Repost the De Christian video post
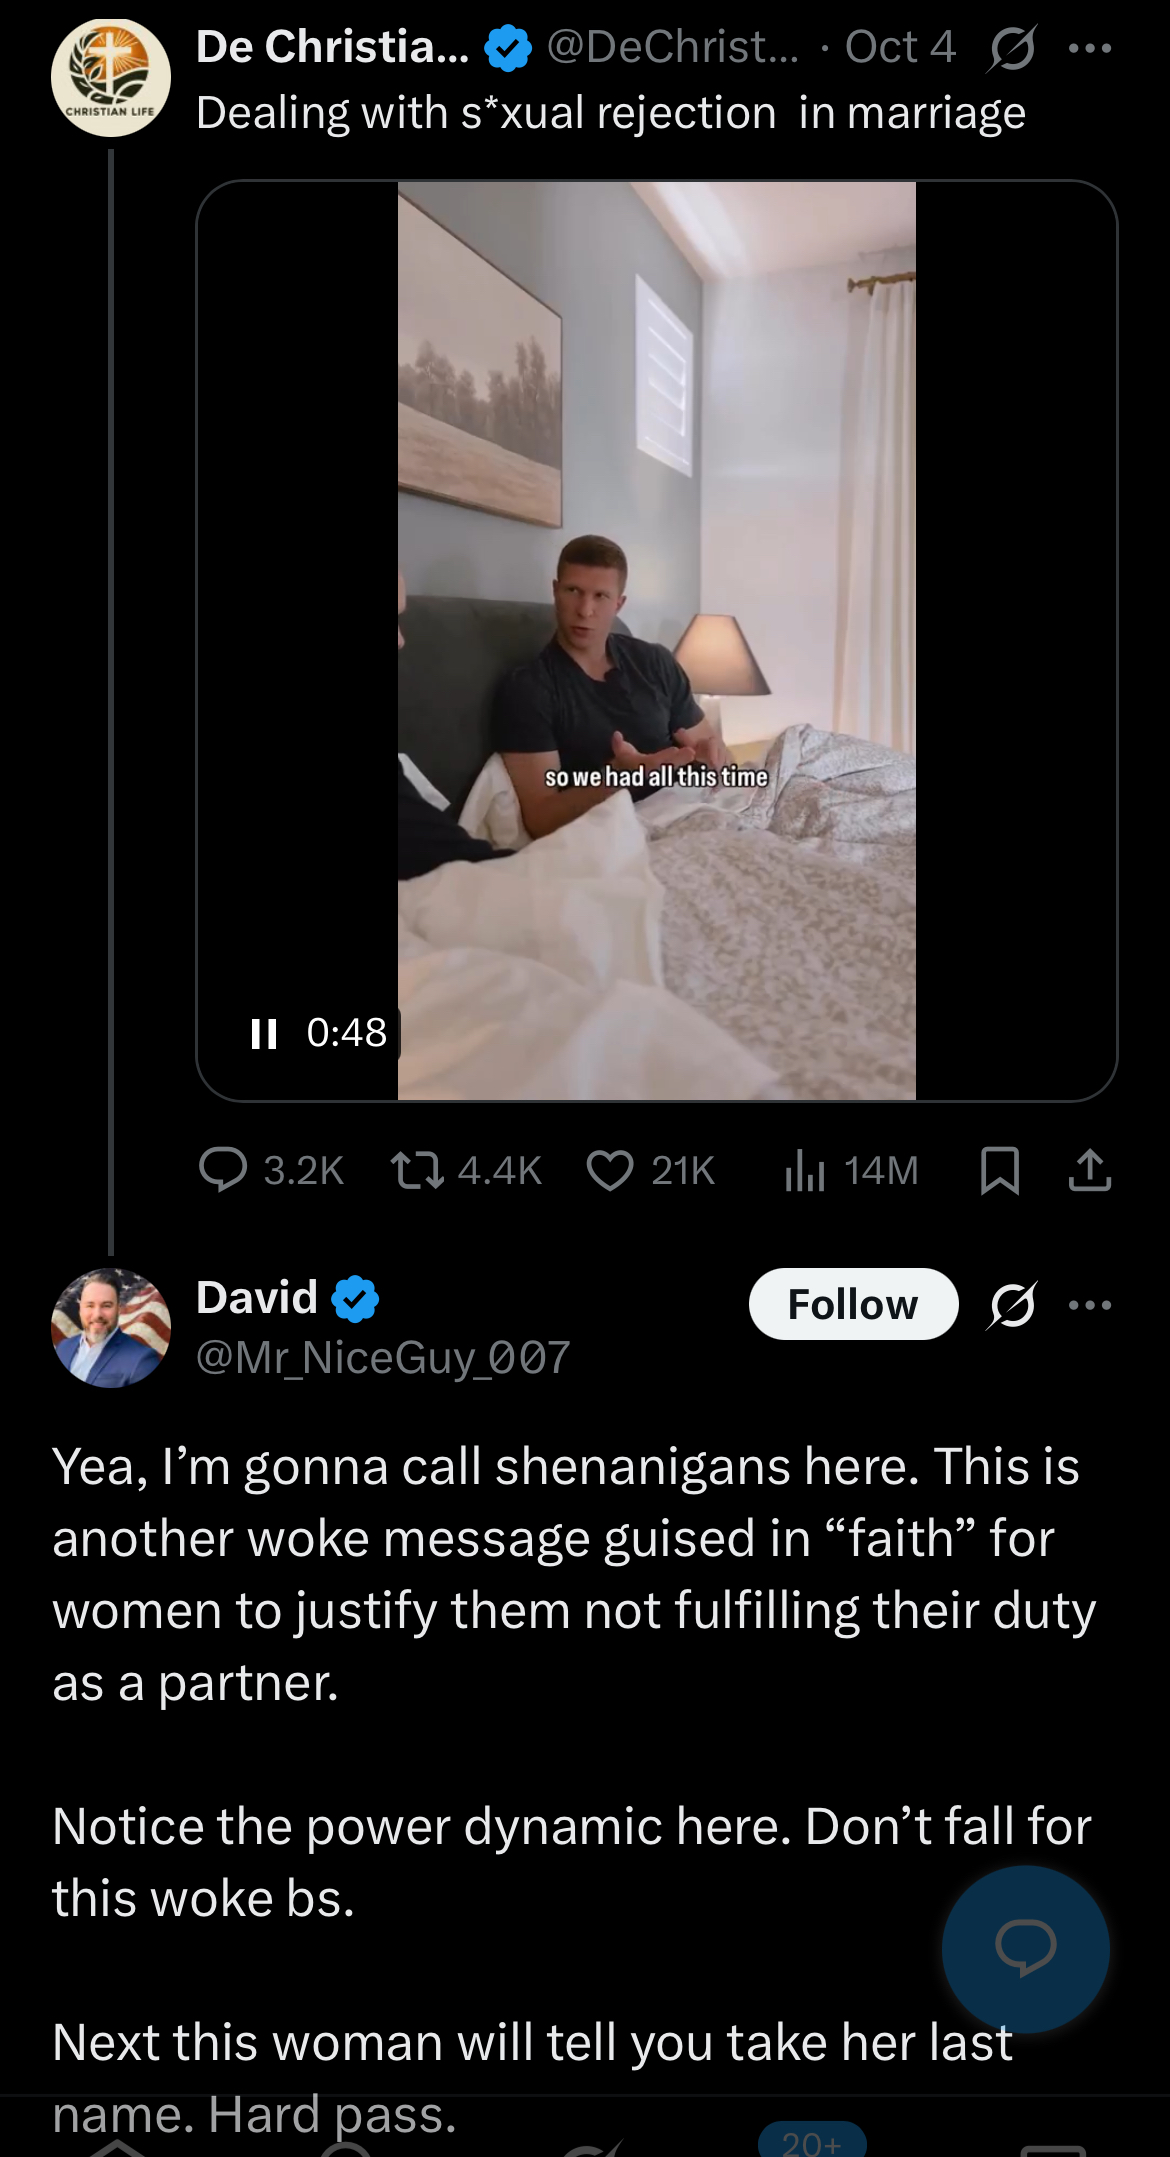Screen dimensions: 1170x2157 click(466, 1170)
